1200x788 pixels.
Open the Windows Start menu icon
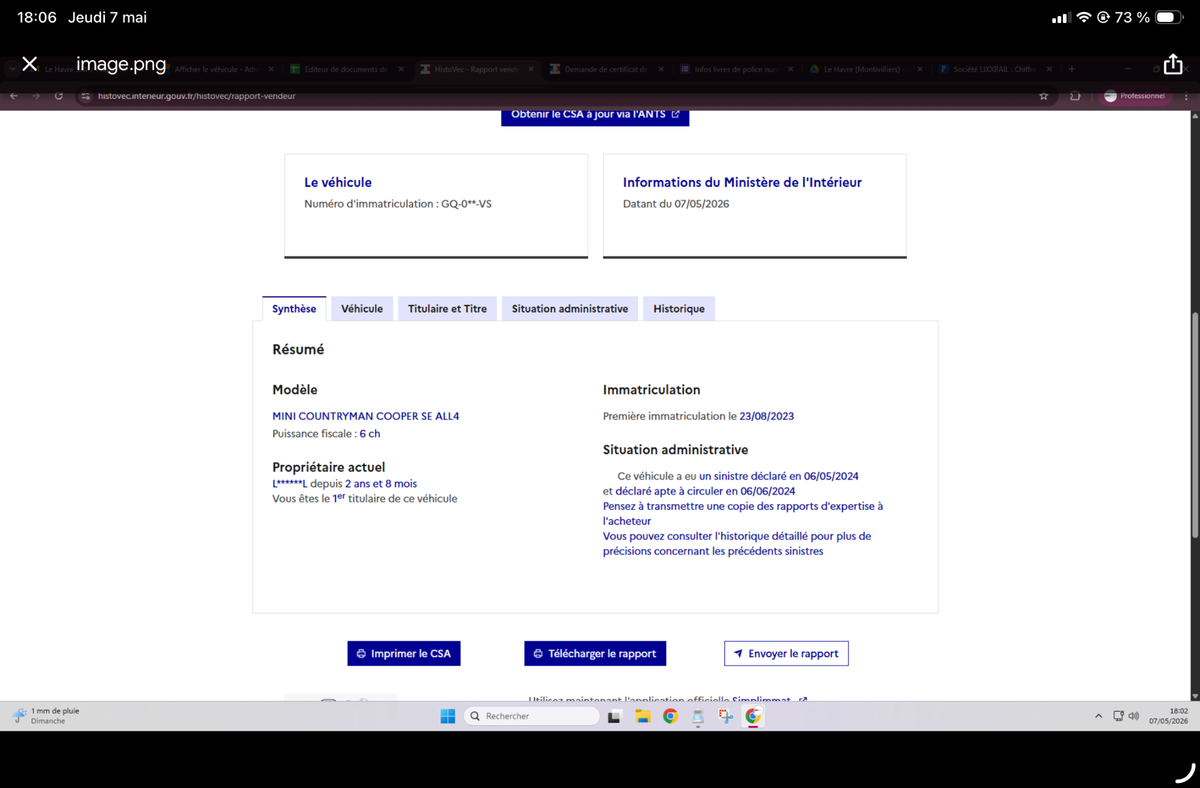(x=448, y=716)
